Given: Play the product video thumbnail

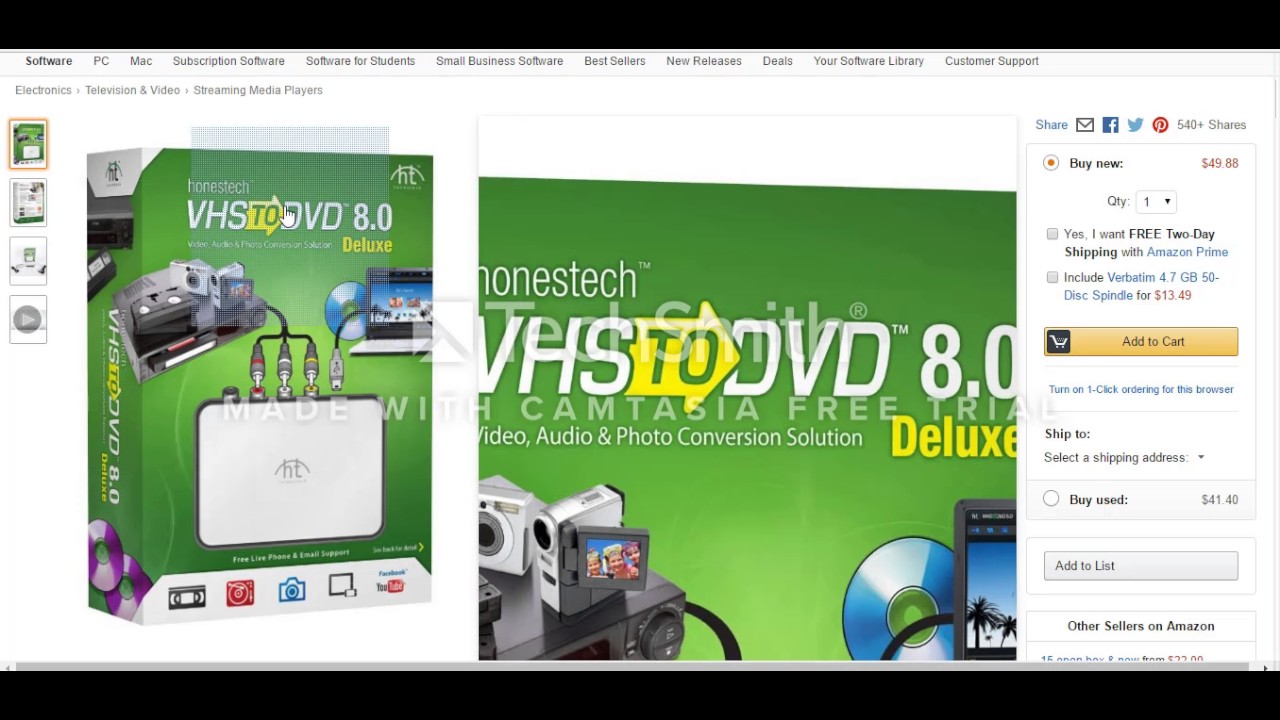Looking at the screenshot, I should click(x=28, y=319).
